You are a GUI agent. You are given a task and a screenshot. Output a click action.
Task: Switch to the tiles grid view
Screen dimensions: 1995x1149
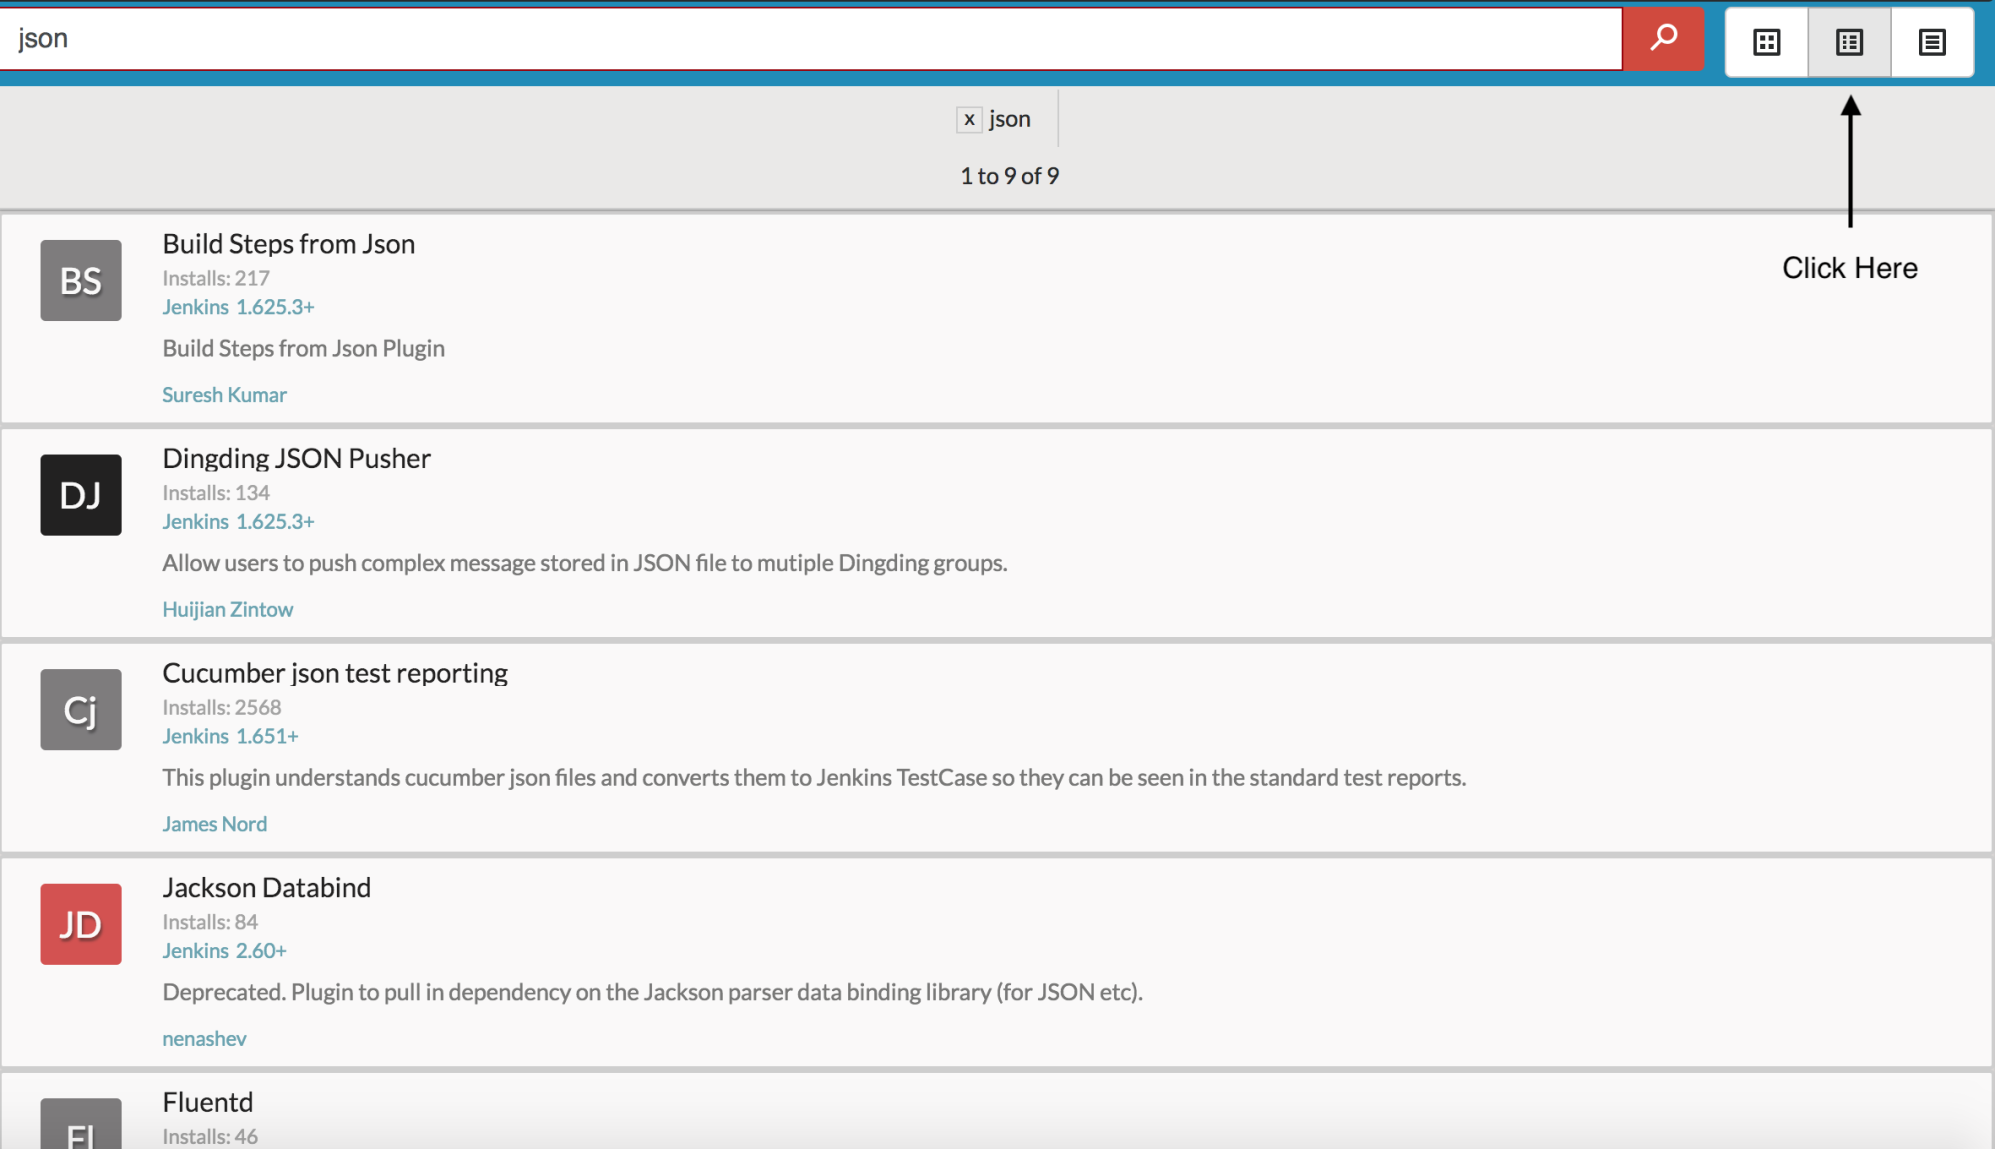[1767, 42]
